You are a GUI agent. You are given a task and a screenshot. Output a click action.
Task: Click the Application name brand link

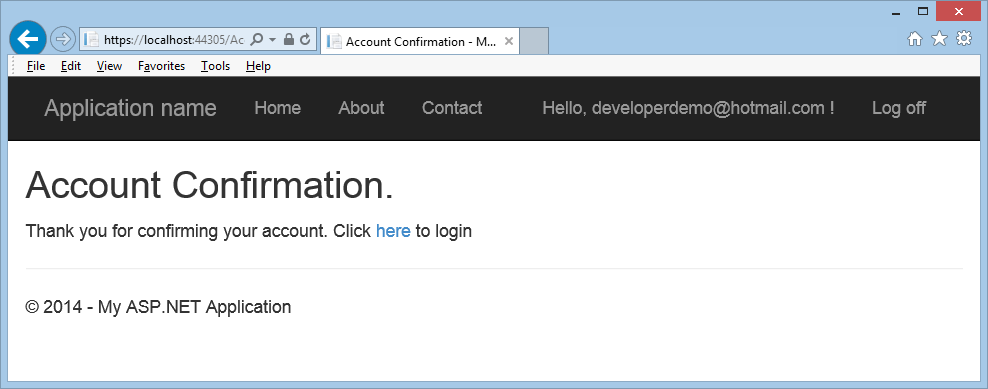(130, 108)
